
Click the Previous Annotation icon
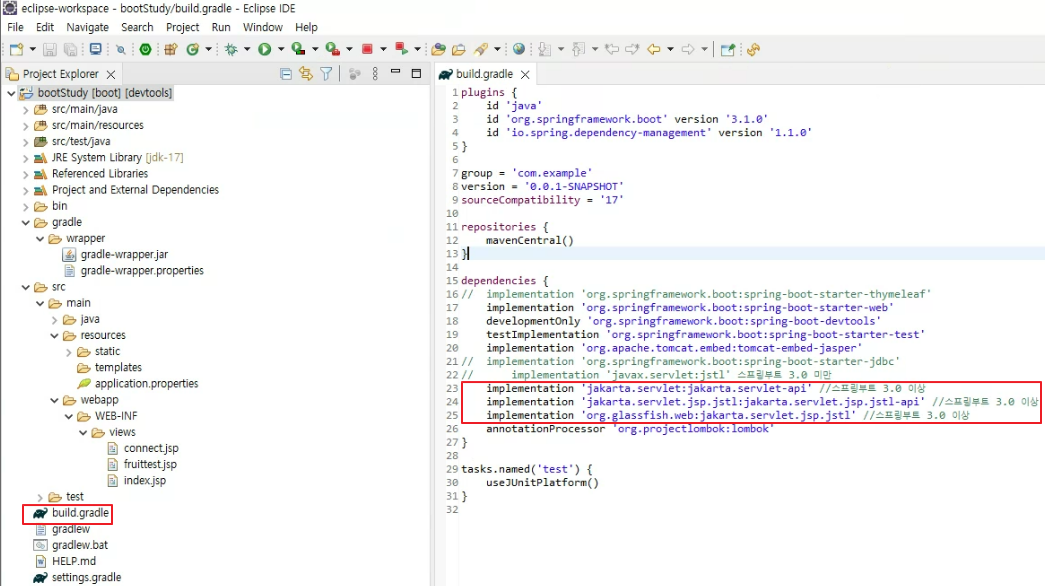tap(578, 49)
